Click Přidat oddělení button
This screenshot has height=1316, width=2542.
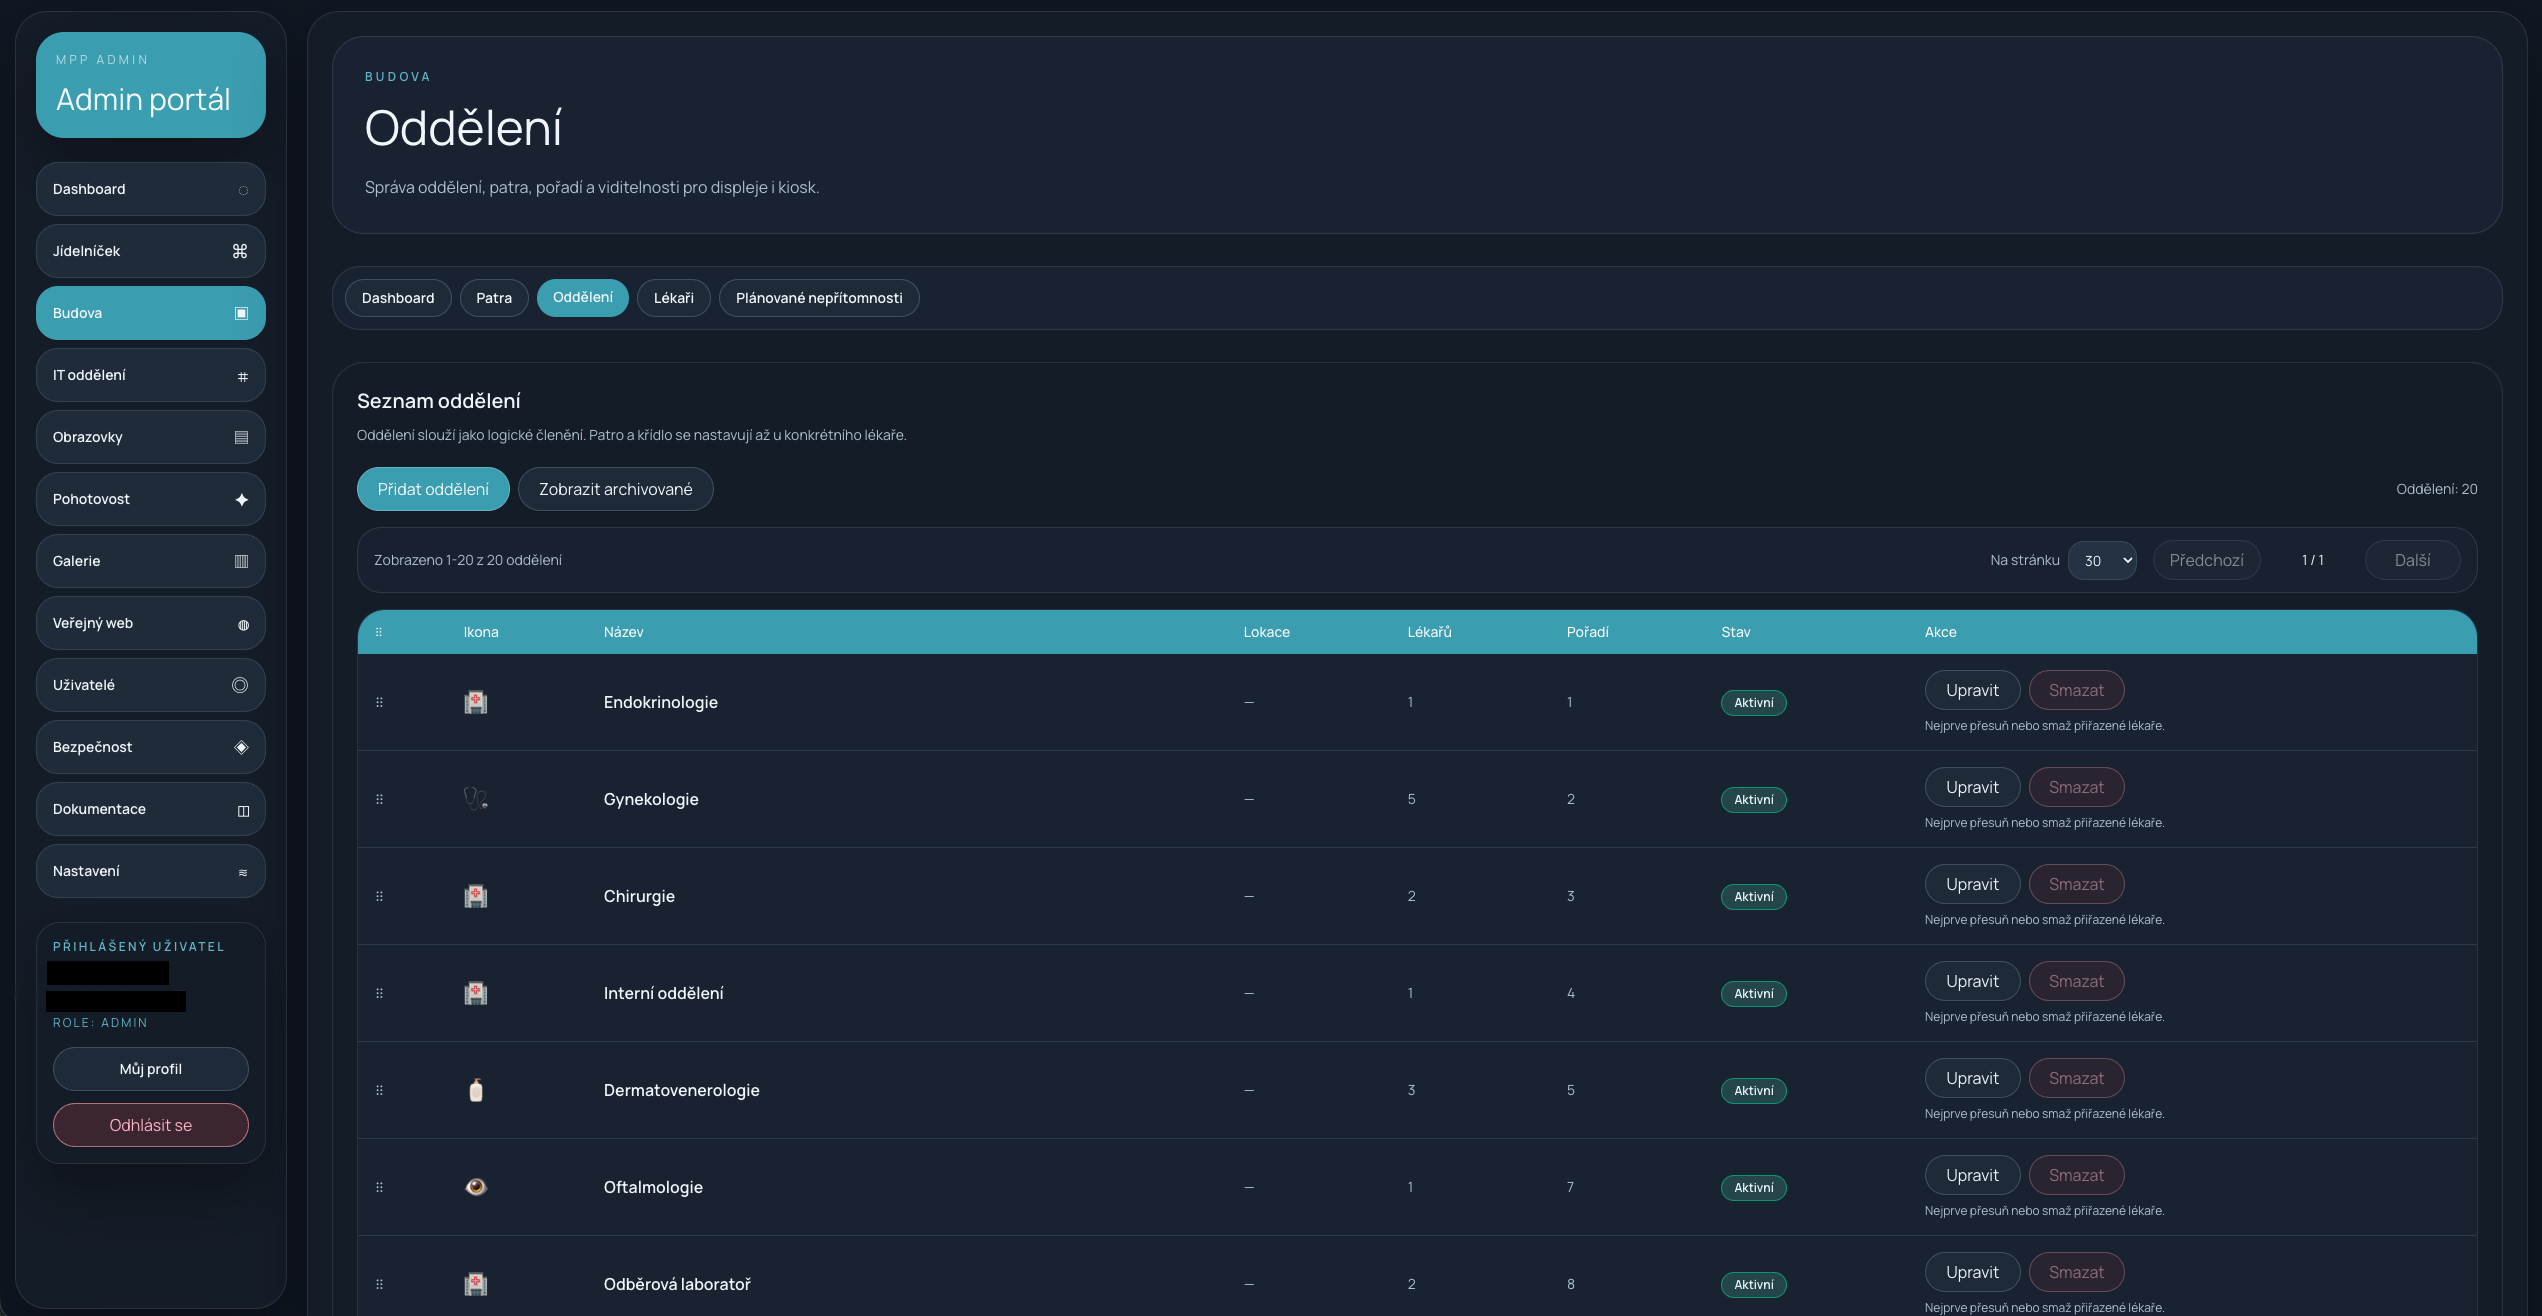(433, 489)
